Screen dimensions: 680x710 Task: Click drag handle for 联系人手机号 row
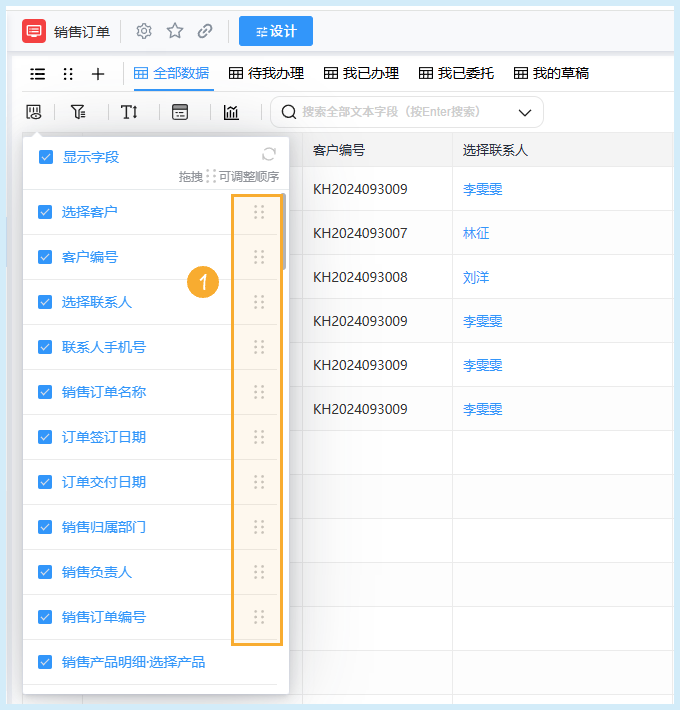[259, 347]
